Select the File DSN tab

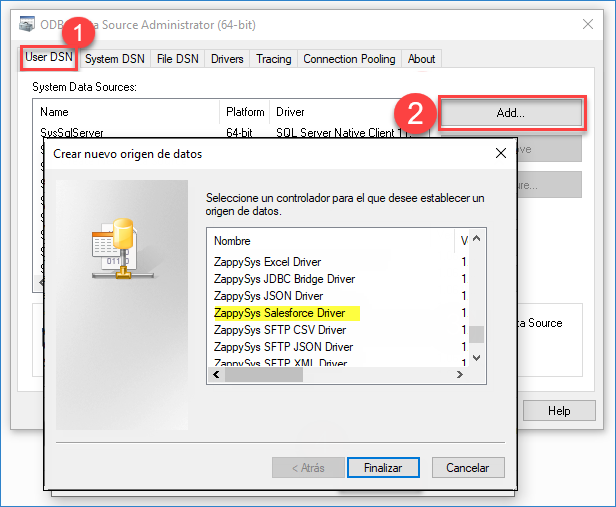click(x=178, y=59)
